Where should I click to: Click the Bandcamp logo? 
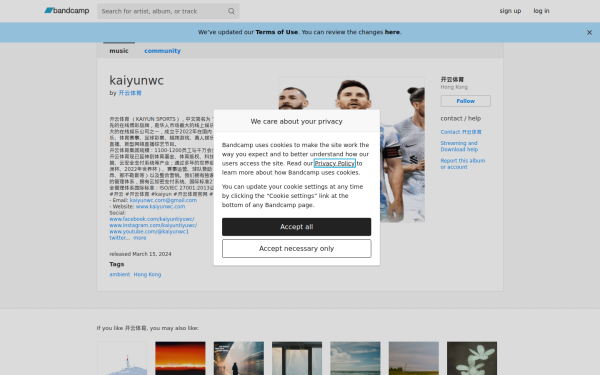click(67, 11)
